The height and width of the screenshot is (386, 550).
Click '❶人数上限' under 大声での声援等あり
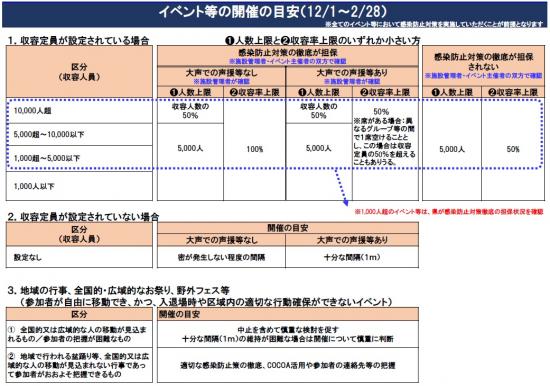(319, 92)
